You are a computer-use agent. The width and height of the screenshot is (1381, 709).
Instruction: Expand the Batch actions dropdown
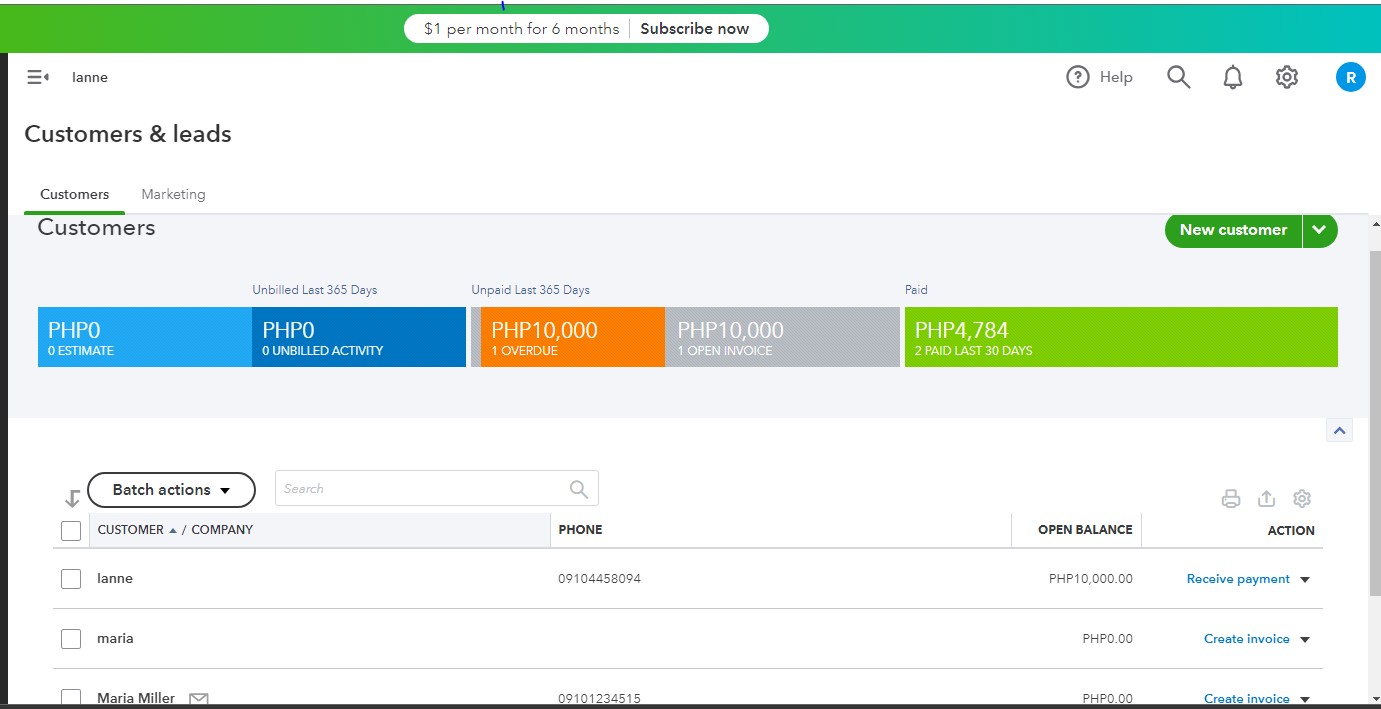171,490
